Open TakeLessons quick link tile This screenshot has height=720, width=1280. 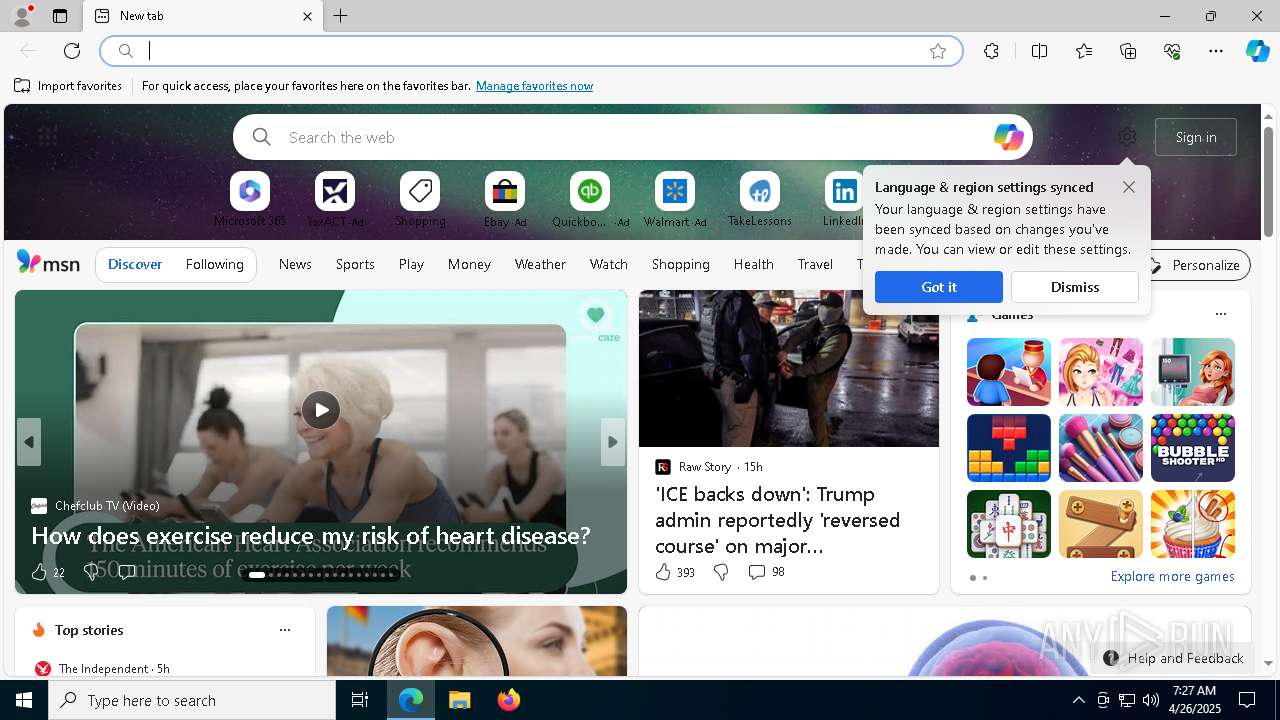tap(760, 200)
